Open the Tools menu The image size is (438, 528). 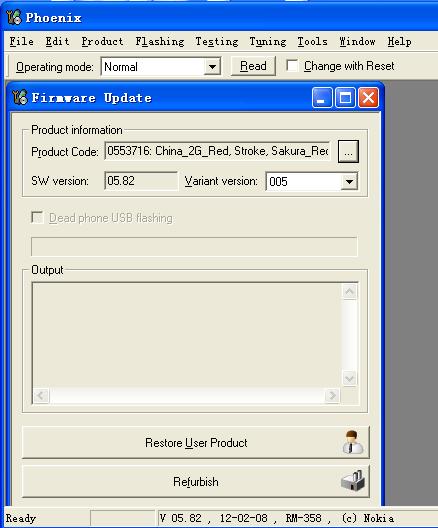(x=312, y=41)
